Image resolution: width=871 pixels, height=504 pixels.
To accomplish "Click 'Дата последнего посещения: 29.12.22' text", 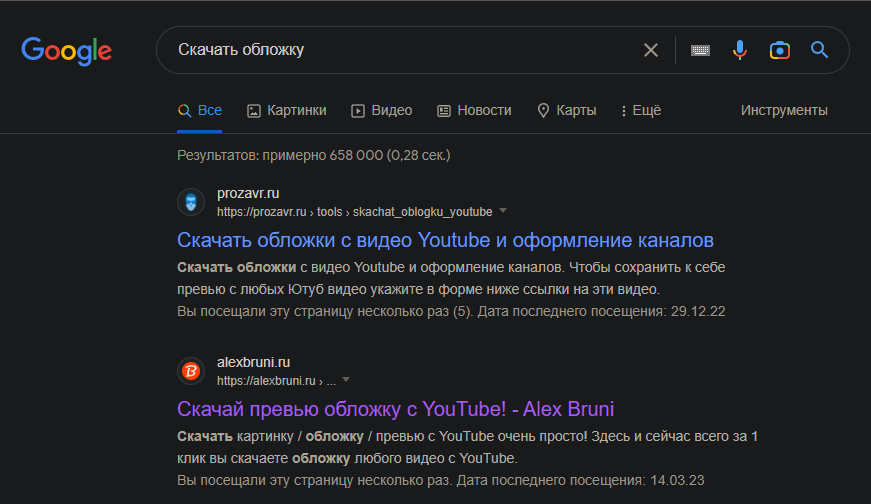I will click(x=602, y=311).
